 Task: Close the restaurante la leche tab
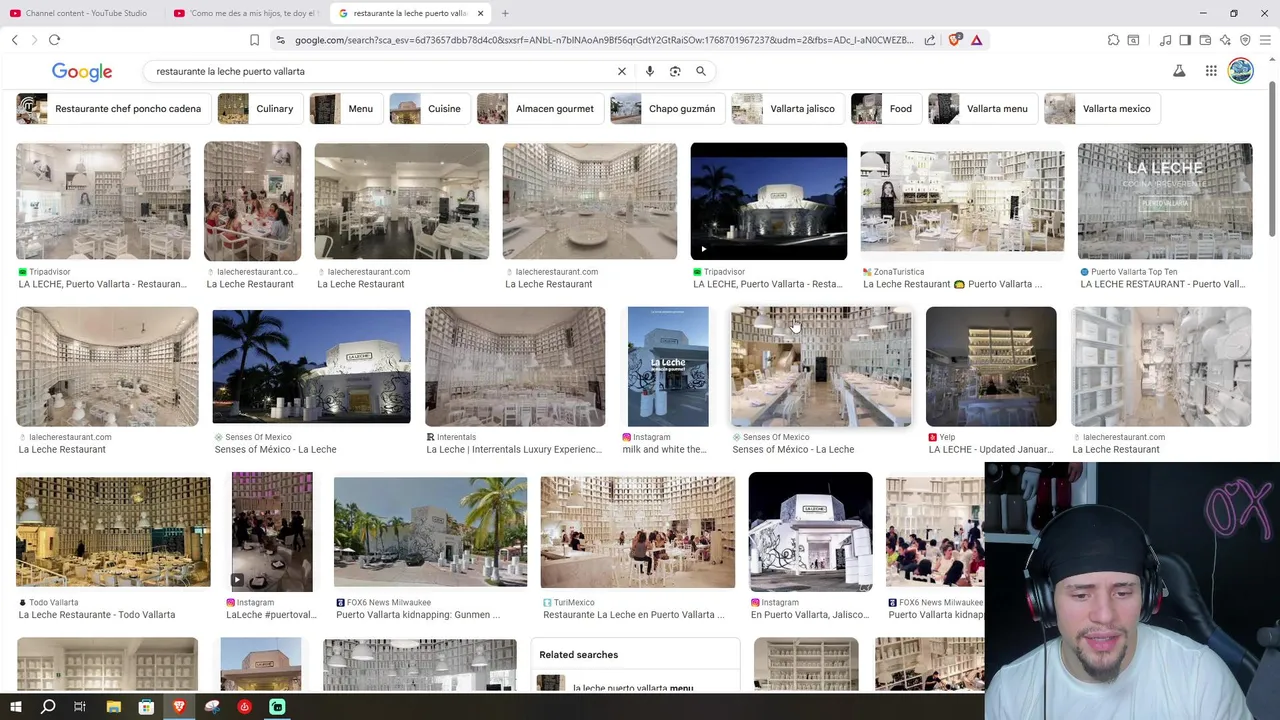(480, 13)
